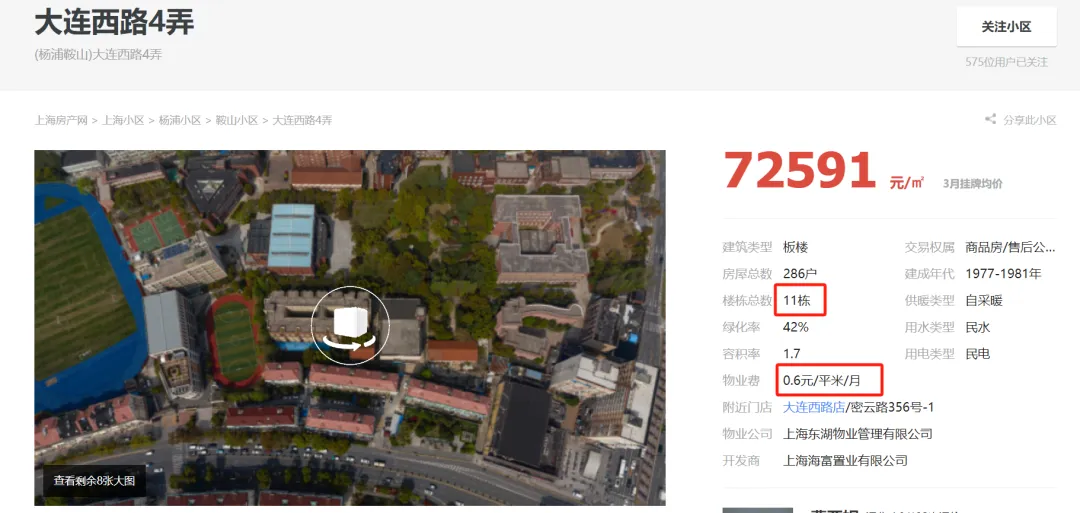
Task: Click the share icon beside 分享此小区
Action: coord(990,120)
